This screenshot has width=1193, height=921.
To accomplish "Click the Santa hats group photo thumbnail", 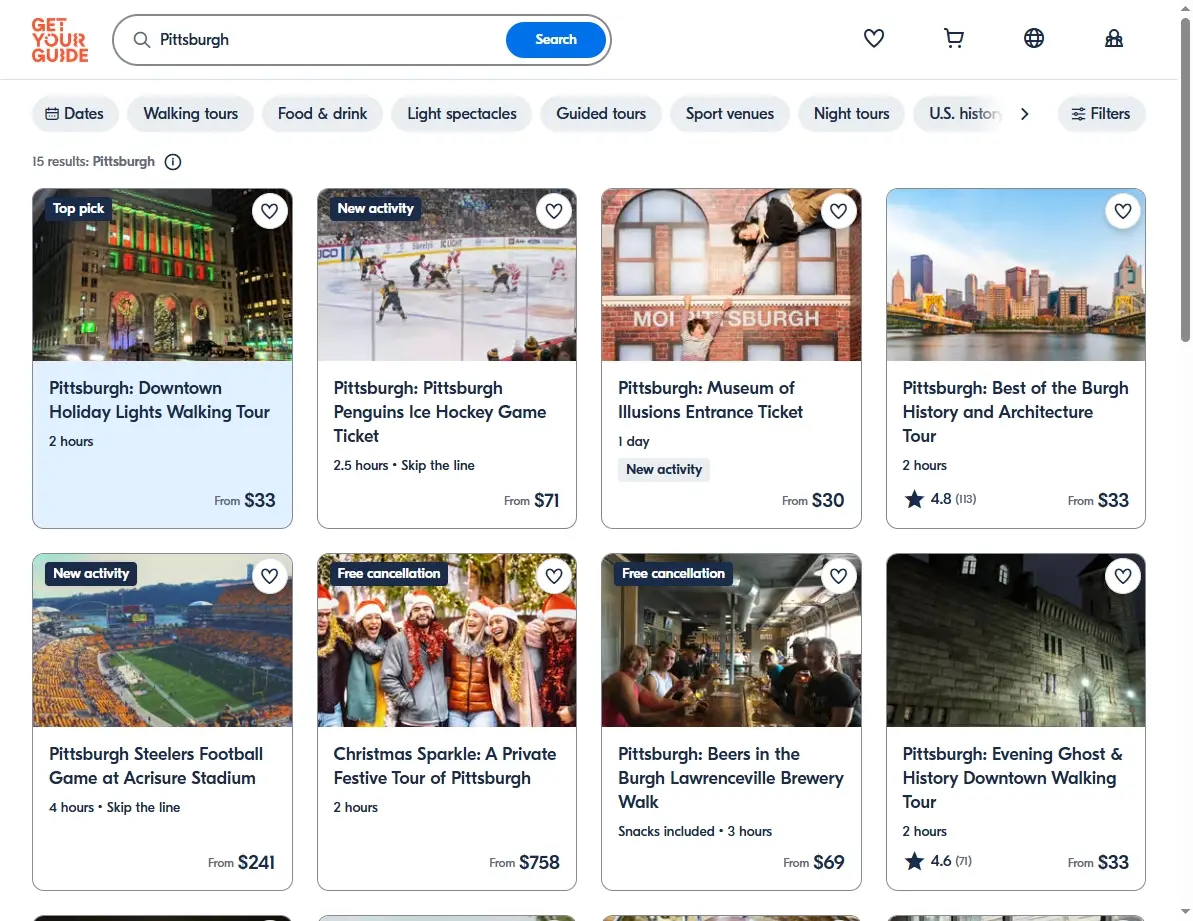I will pyautogui.click(x=447, y=640).
